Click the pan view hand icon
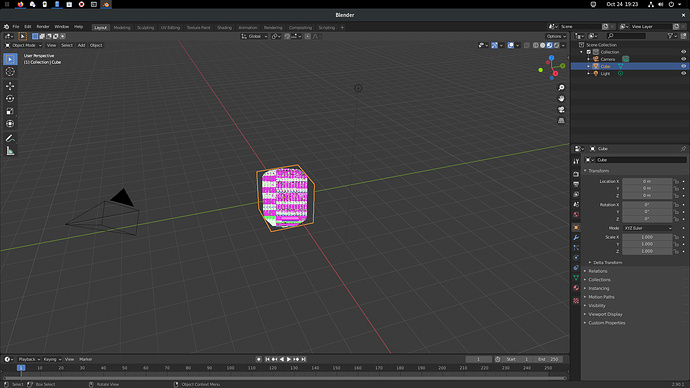Viewport: 690px width, 388px height. coord(561,99)
